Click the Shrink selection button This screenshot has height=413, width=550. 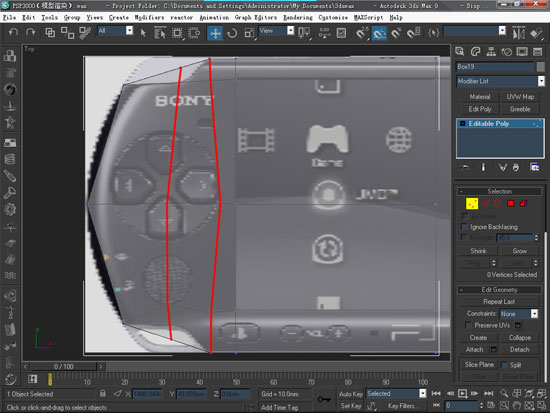[x=478, y=251]
